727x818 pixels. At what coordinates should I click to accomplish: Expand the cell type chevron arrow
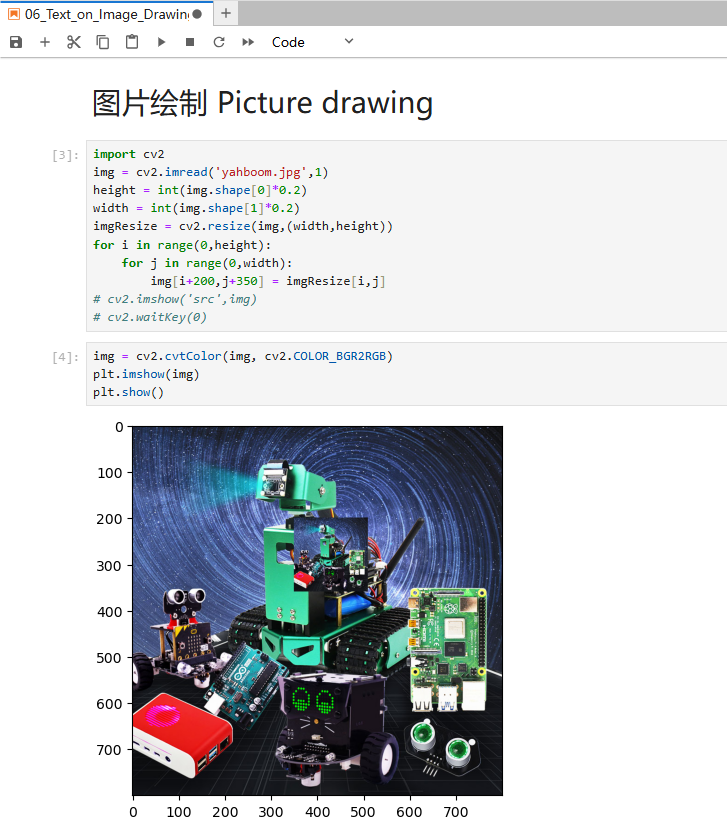pyautogui.click(x=349, y=41)
